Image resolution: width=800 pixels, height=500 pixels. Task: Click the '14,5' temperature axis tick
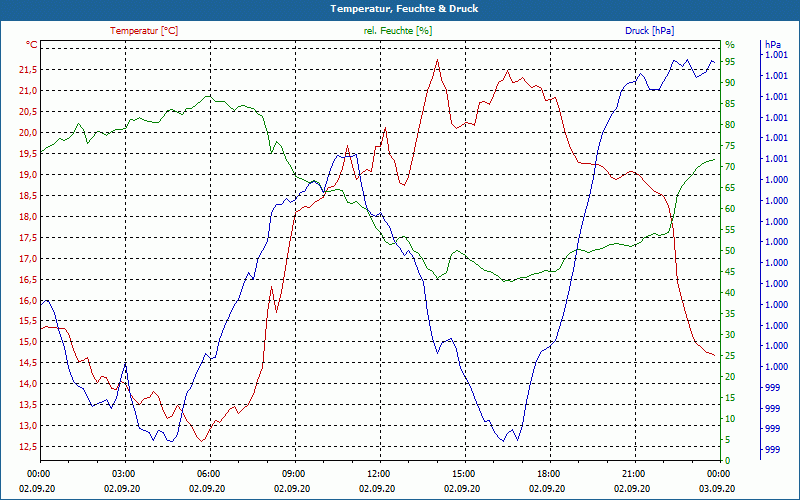tap(28, 363)
